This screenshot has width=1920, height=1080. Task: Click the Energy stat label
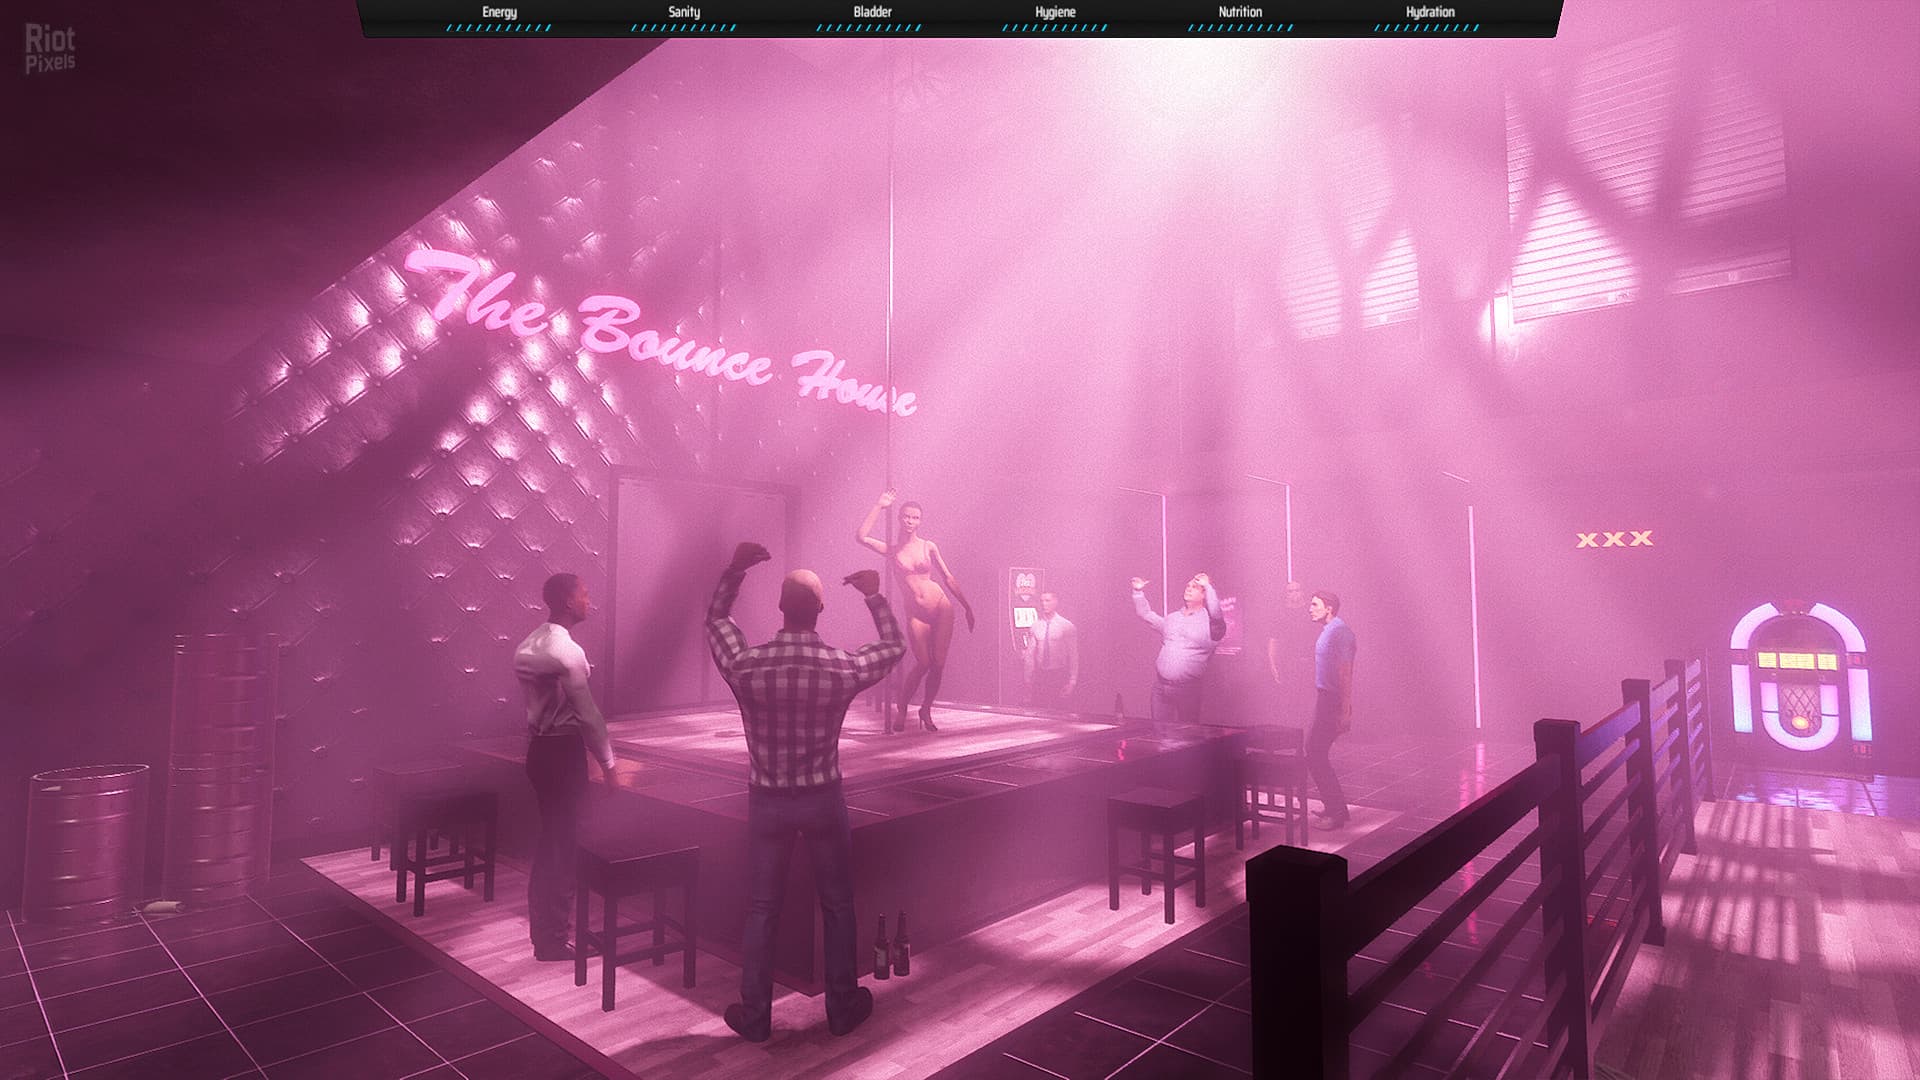point(499,12)
